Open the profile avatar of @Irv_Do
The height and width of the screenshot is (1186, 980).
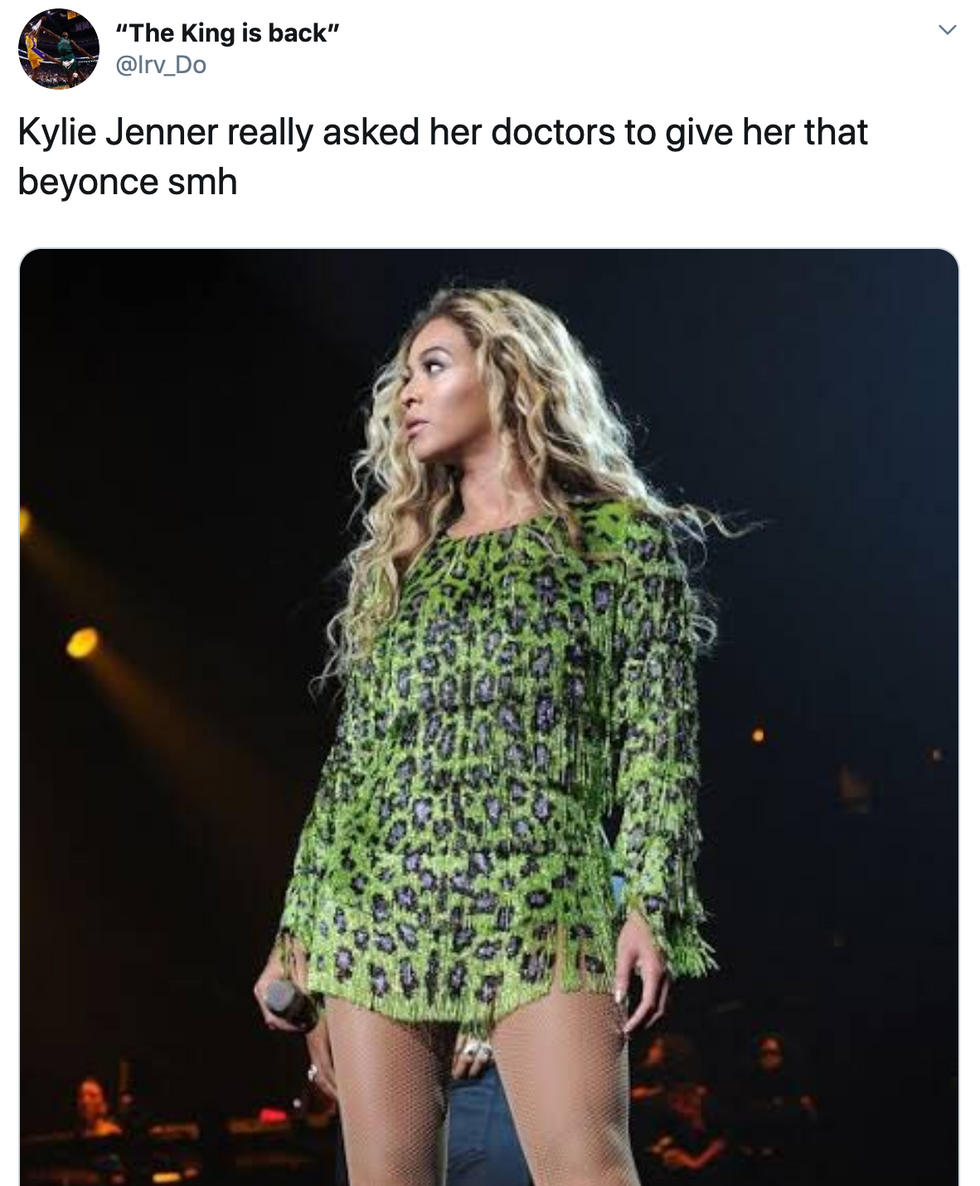(x=59, y=48)
